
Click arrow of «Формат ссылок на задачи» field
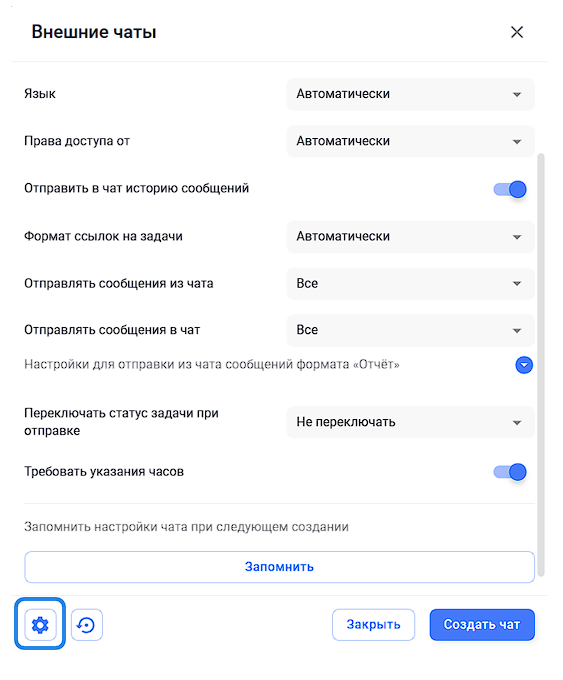517,237
